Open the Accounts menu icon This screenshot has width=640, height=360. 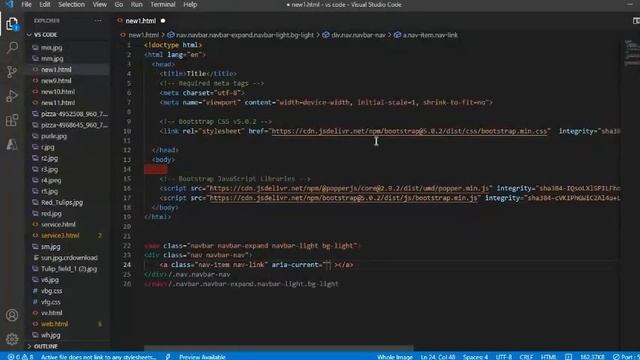[x=12, y=315]
